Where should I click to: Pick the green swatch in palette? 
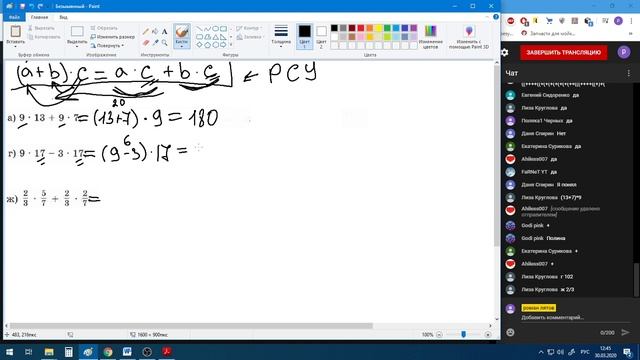387,28
